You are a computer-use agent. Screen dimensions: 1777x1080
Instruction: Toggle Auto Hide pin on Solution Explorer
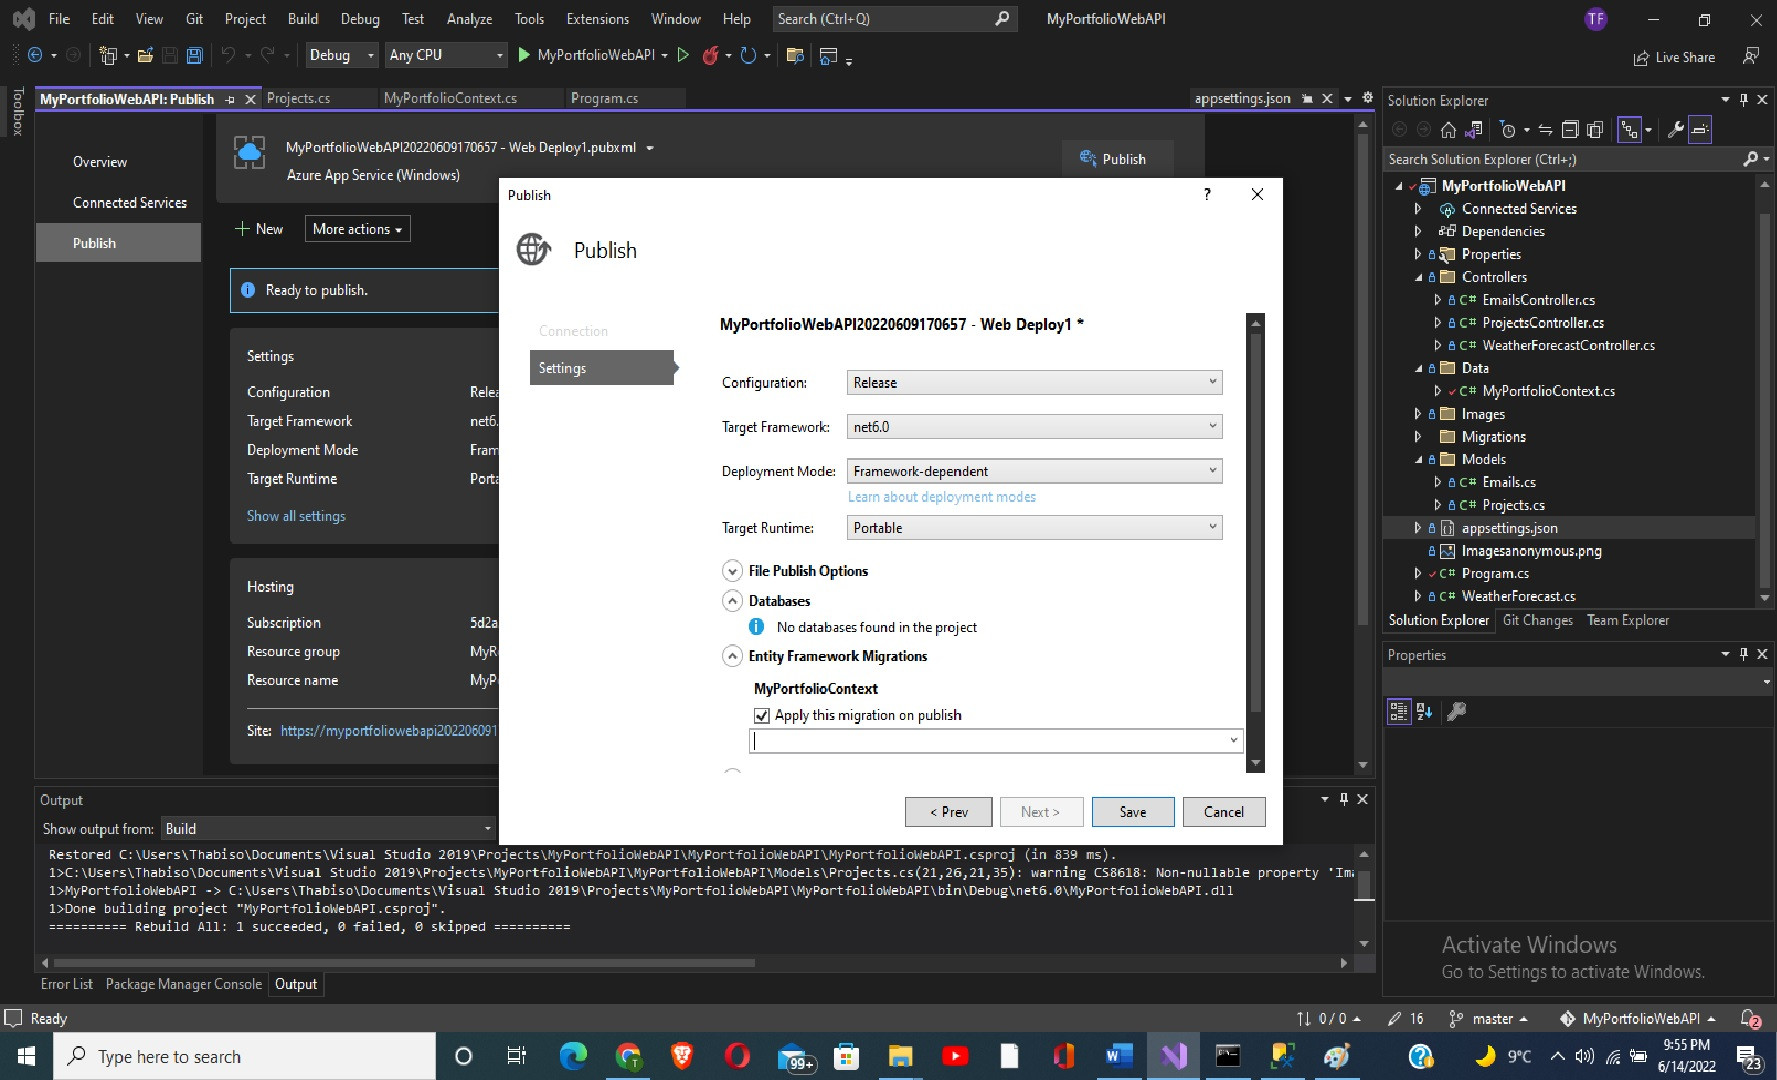point(1744,100)
